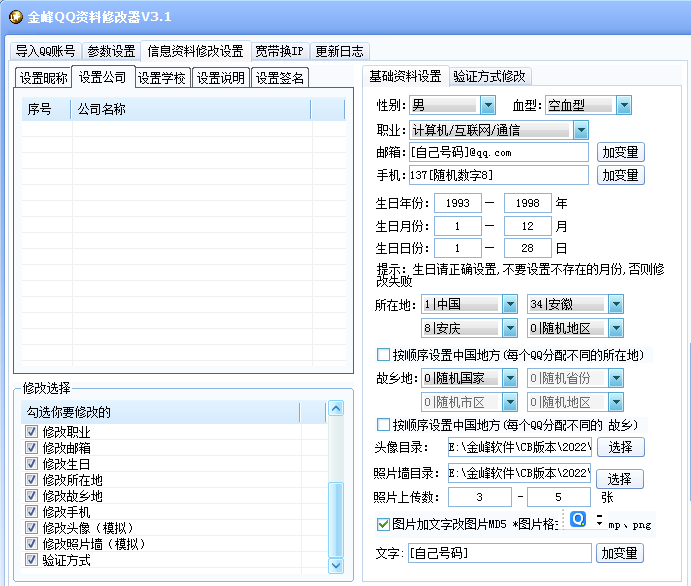Click photo upload maximum field 5
This screenshot has height=586, width=691.
[x=559, y=497]
